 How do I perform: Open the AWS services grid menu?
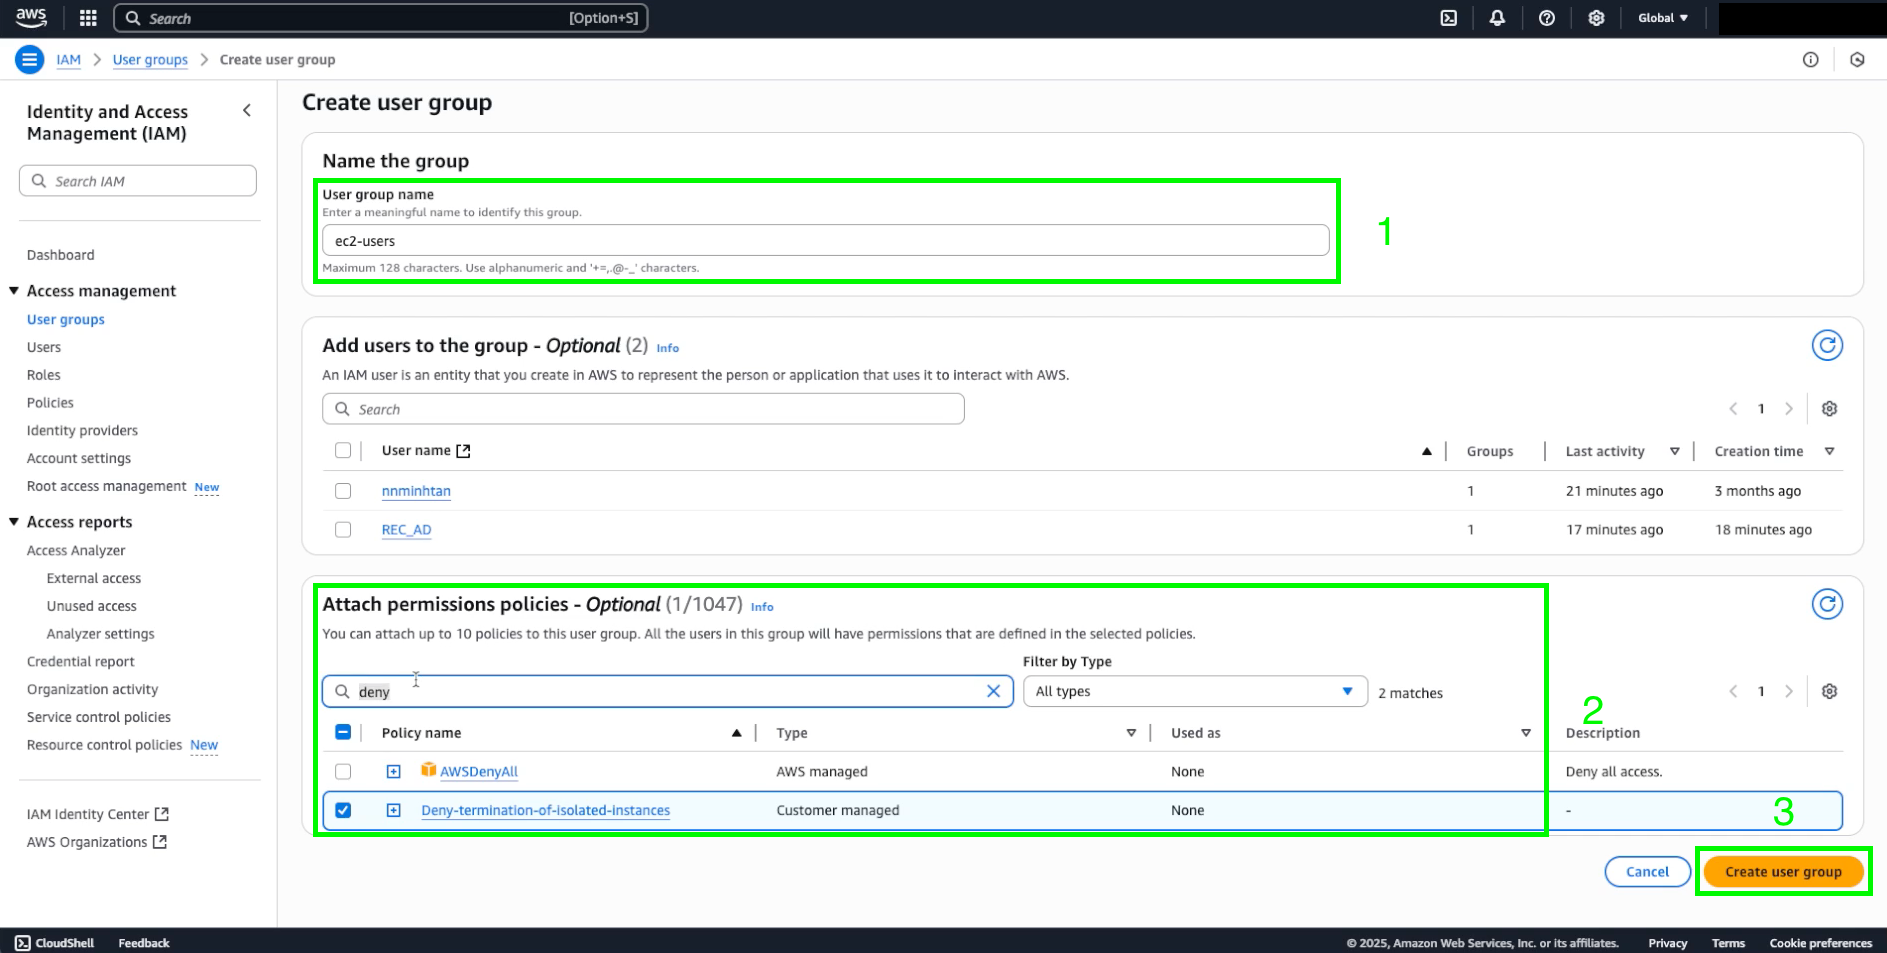pyautogui.click(x=88, y=18)
